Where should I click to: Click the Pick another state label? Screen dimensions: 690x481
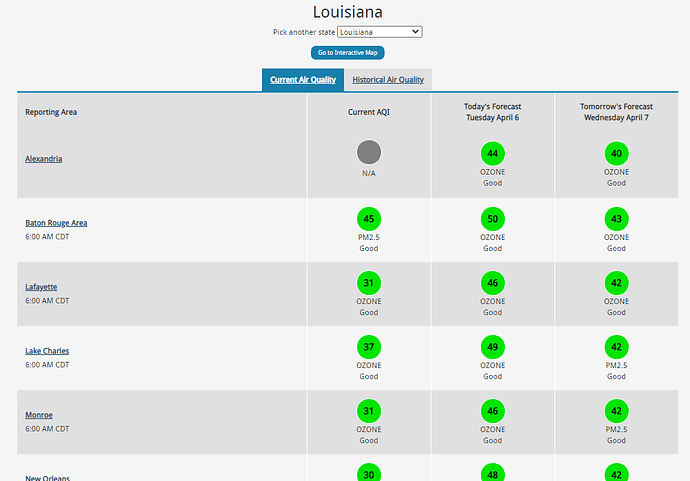[304, 32]
